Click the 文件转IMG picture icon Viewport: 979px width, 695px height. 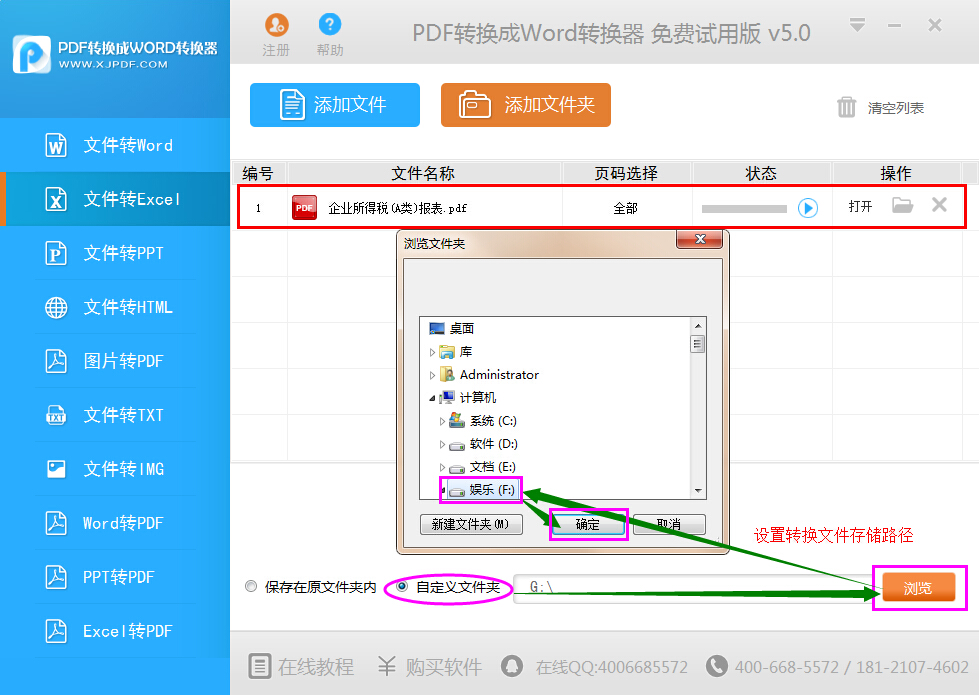pos(56,469)
